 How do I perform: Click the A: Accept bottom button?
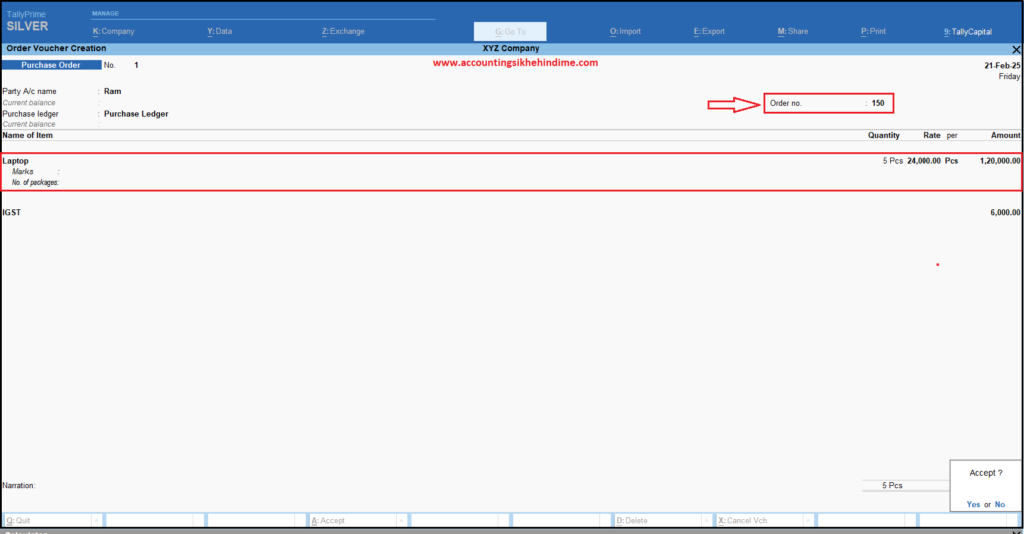tap(352, 520)
